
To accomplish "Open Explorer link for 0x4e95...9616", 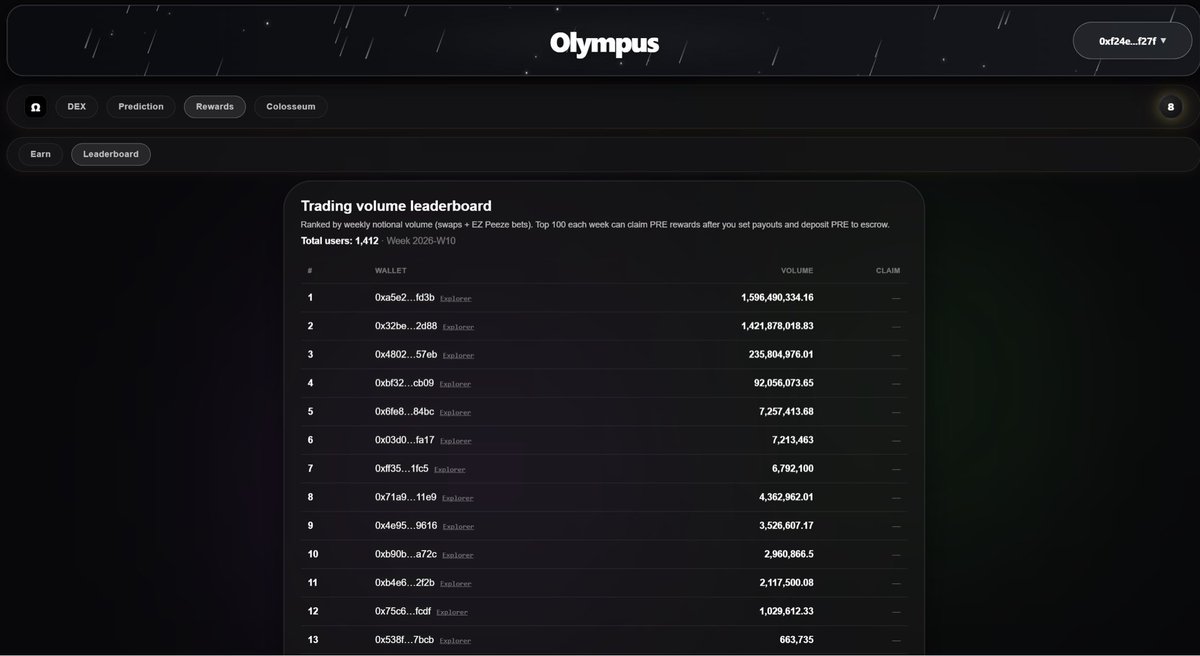I will click(x=458, y=526).
